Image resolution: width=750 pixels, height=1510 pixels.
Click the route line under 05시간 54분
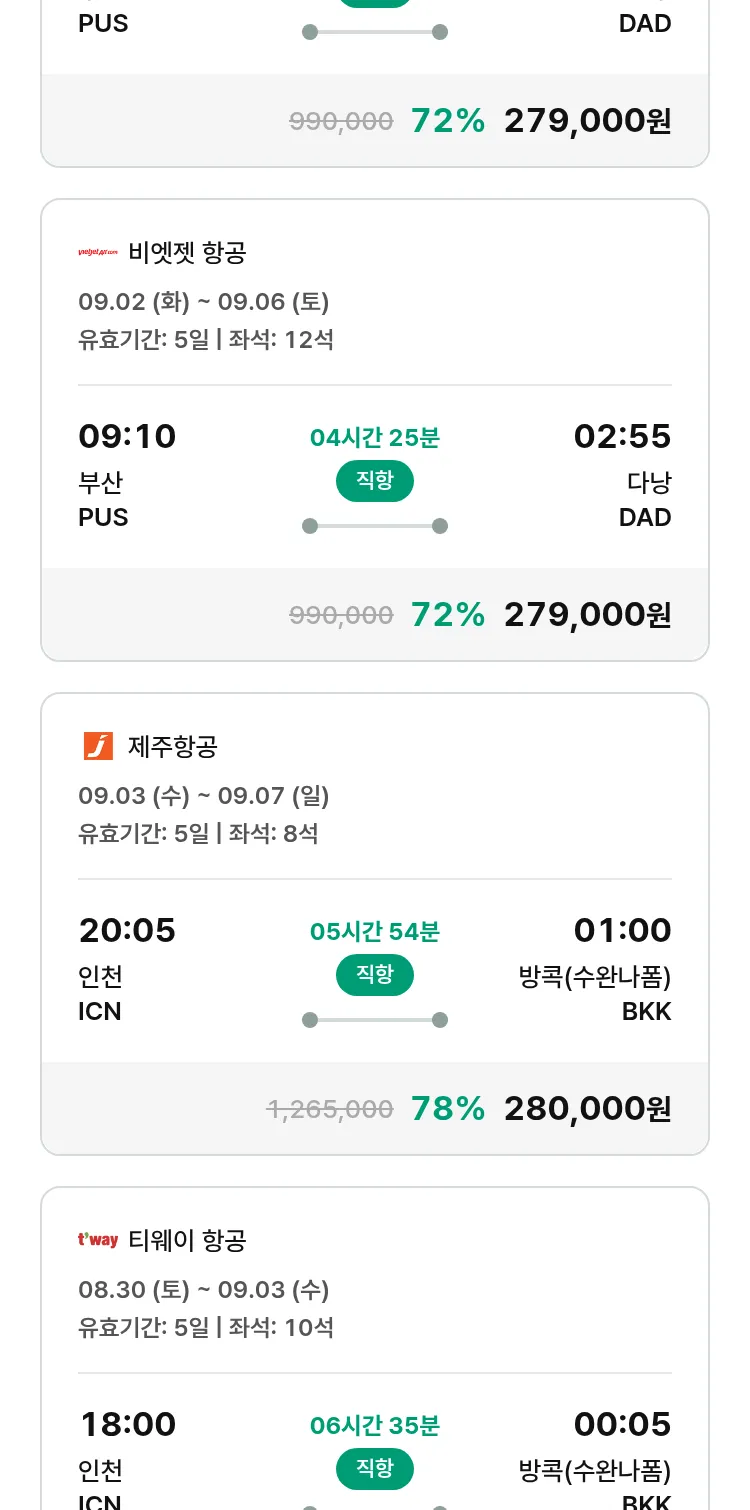[x=374, y=1020]
